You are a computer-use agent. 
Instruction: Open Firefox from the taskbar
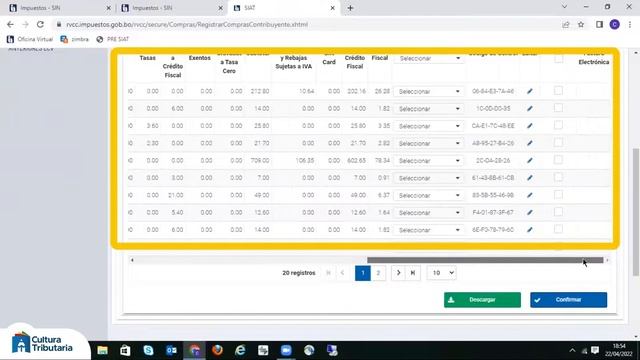217,350
